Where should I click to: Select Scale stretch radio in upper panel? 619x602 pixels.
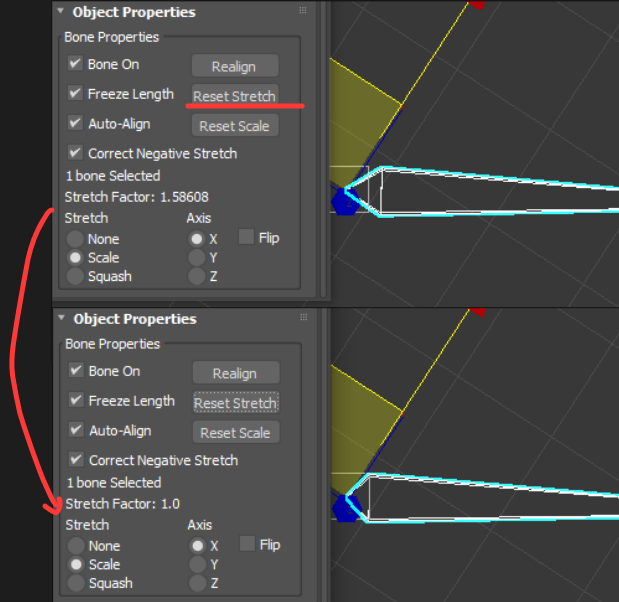pyautogui.click(x=75, y=257)
